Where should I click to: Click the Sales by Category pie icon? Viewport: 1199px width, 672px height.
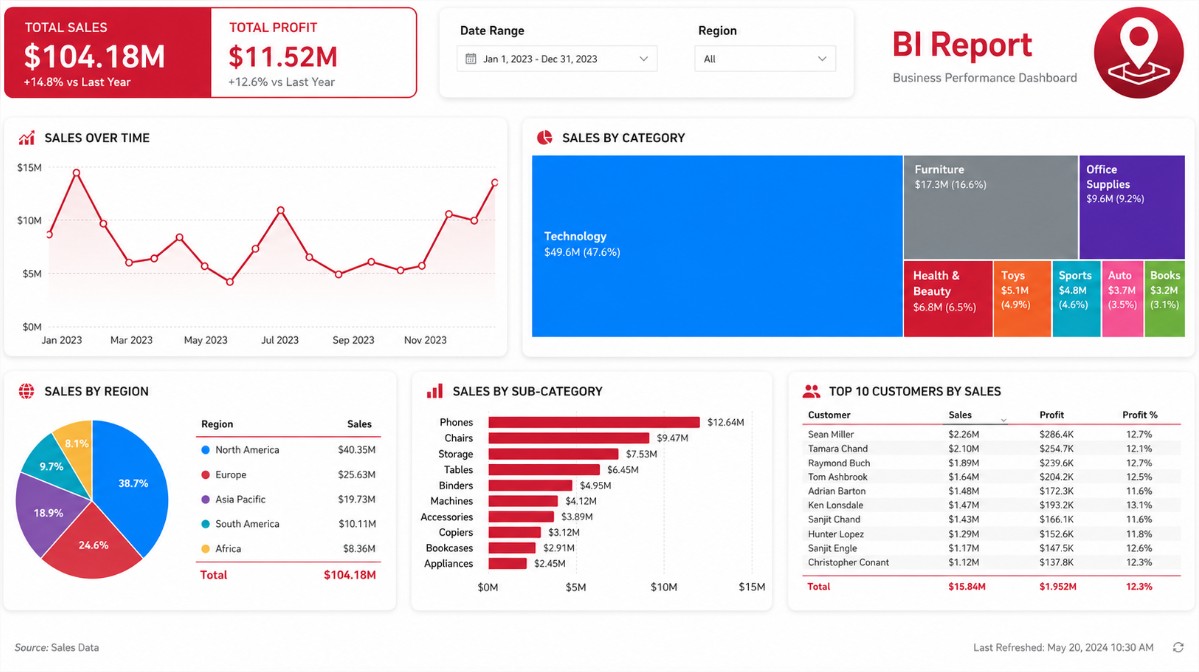[544, 138]
